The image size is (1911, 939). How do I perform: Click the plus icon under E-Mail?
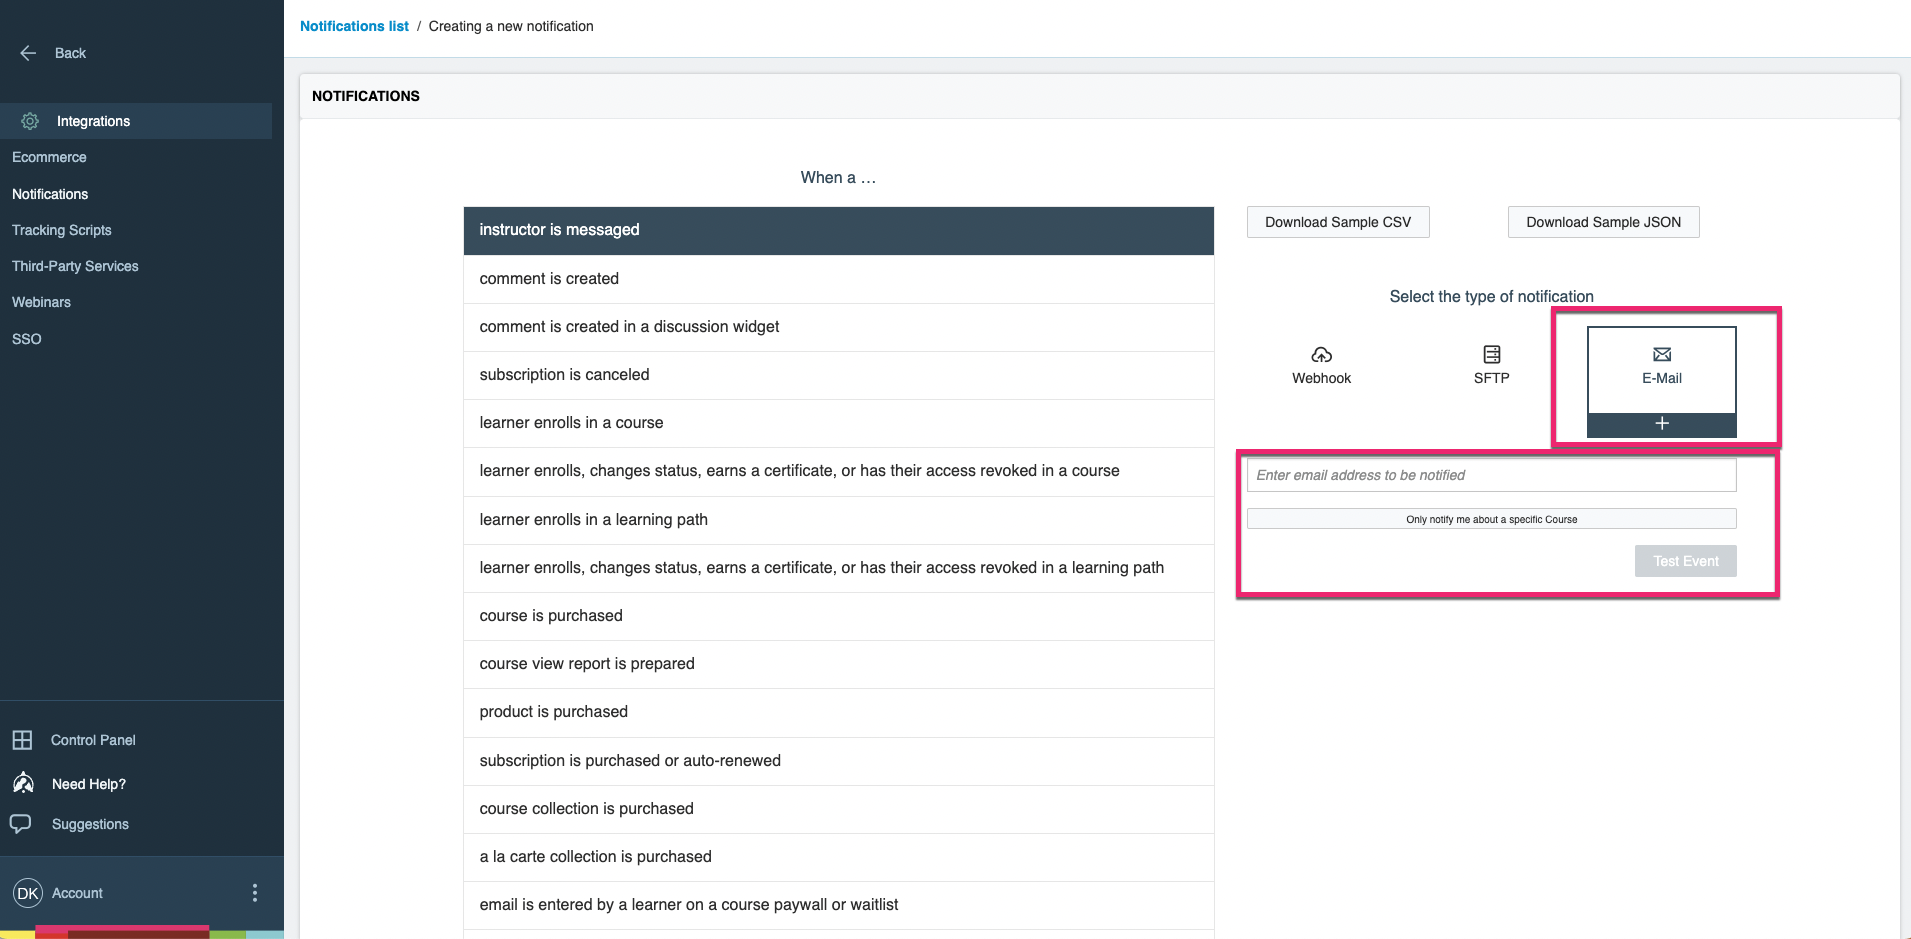tap(1660, 424)
